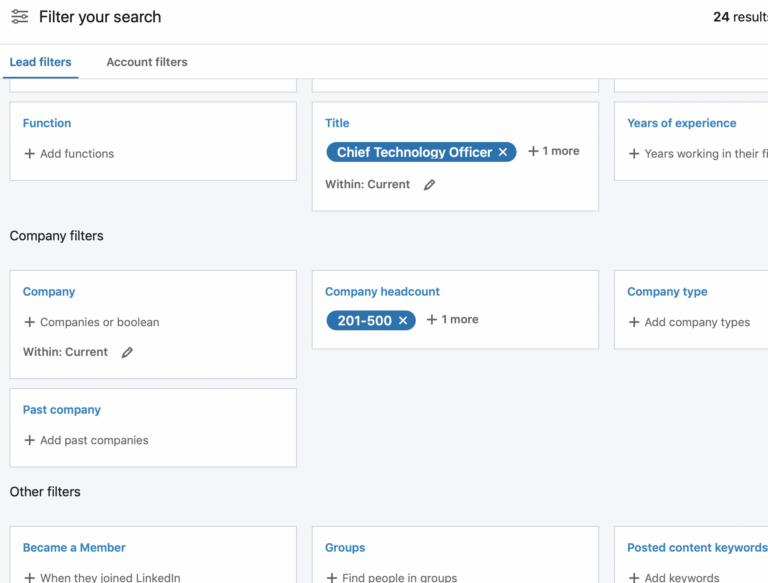Click When they joined LinkedIn text
This screenshot has height=583, width=768.
point(110,578)
